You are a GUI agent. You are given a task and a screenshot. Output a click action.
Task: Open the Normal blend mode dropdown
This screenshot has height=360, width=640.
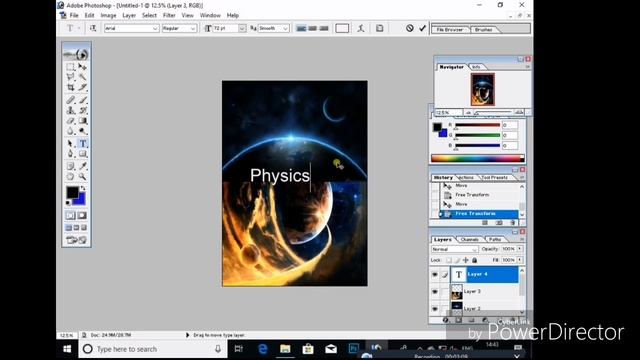click(475, 249)
